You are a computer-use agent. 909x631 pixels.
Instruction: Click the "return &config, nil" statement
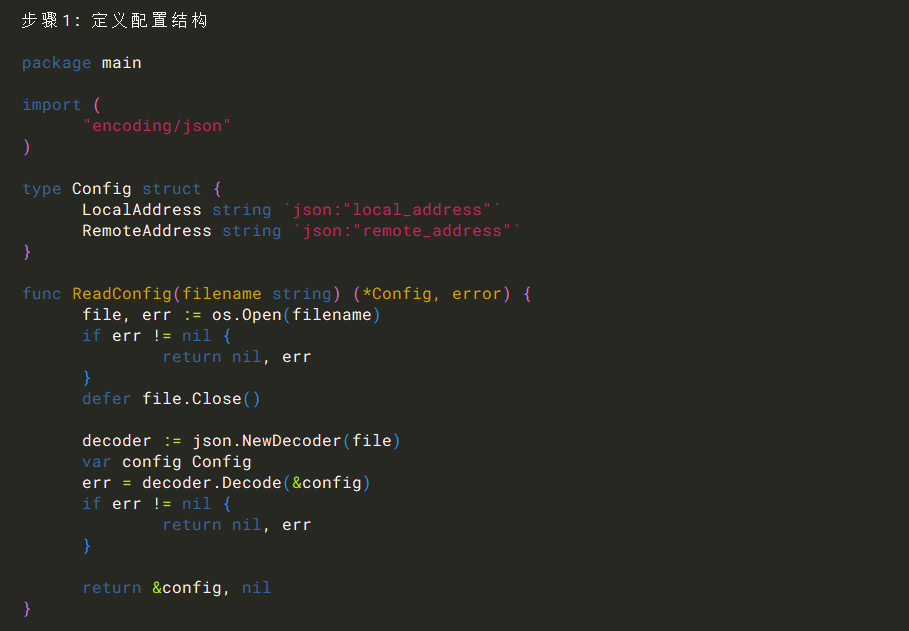[176, 588]
